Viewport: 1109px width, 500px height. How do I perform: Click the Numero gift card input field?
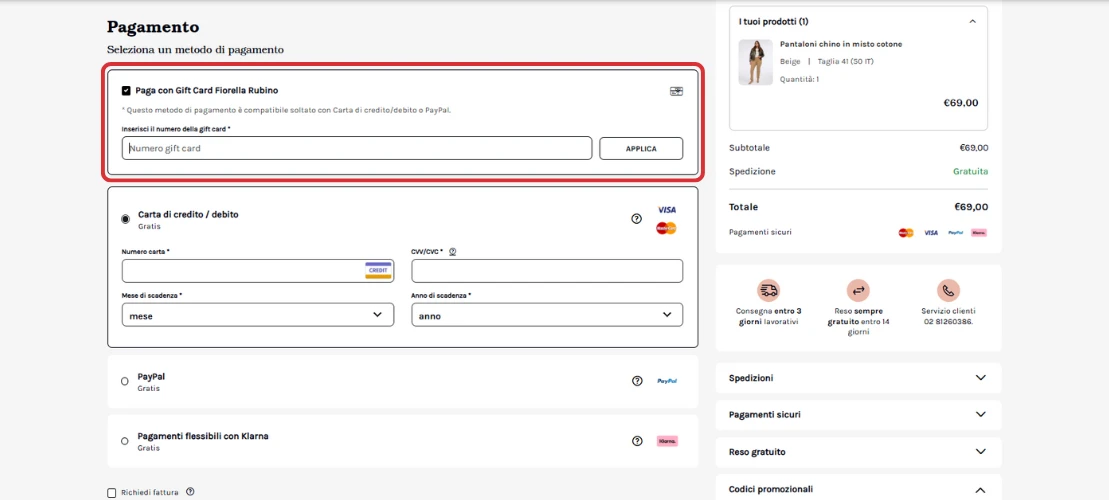point(357,149)
